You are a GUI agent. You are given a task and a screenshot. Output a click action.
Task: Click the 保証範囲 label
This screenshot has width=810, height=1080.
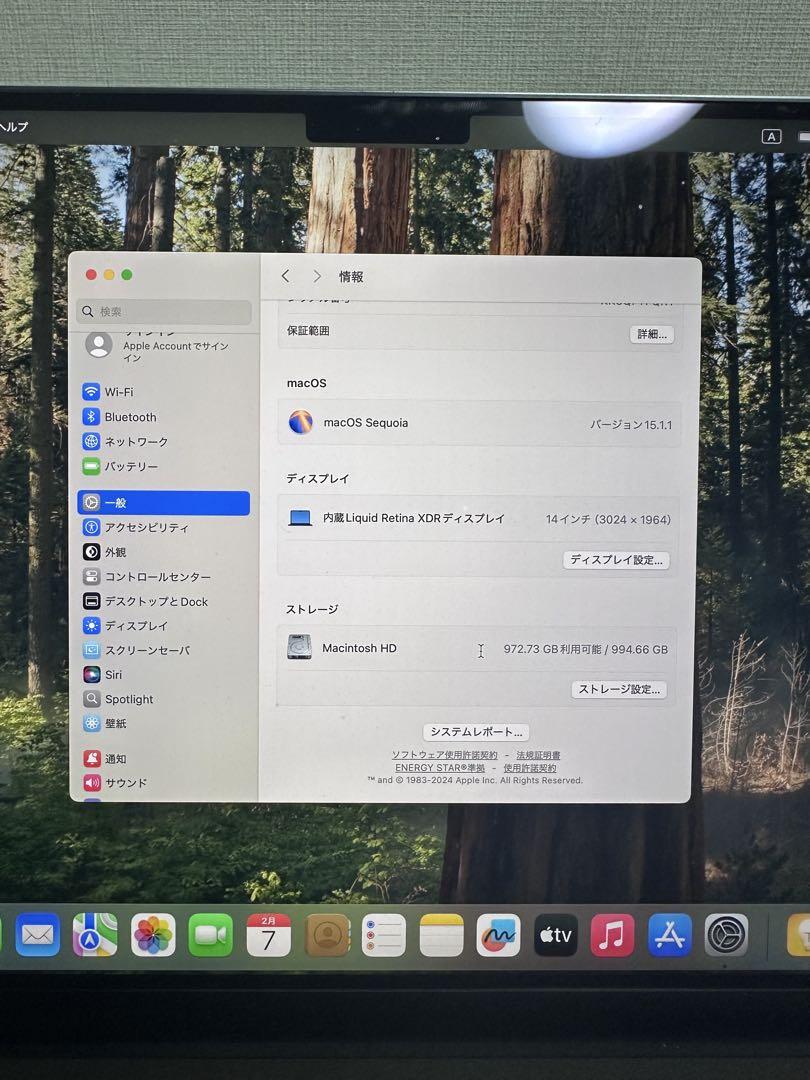(308, 331)
